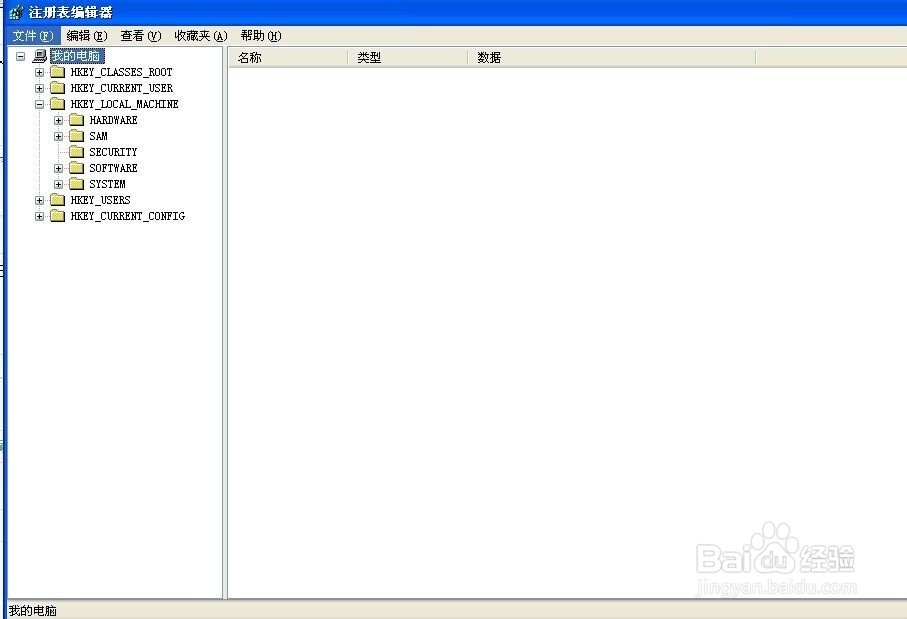Select the HARDWARE key label

point(113,120)
